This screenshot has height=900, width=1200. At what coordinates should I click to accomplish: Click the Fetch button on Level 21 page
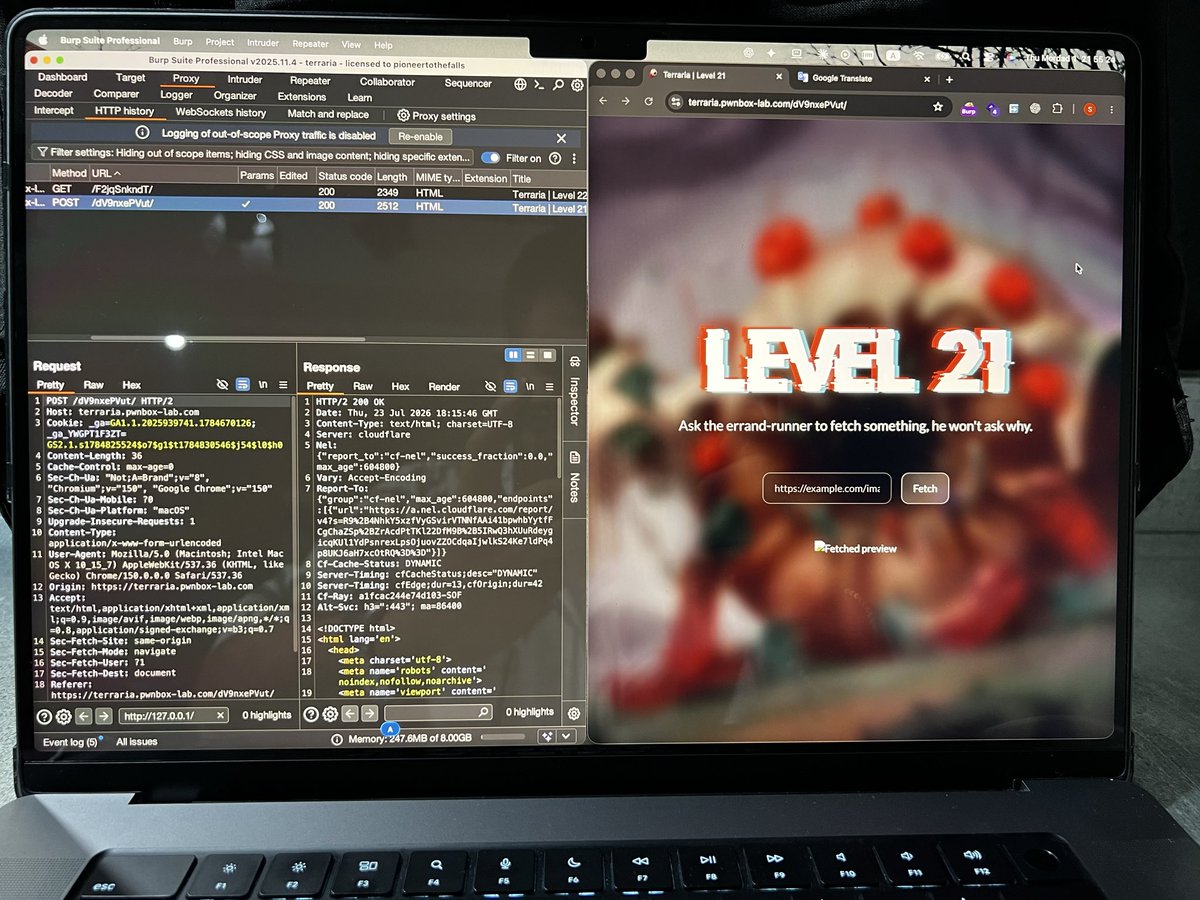[925, 488]
